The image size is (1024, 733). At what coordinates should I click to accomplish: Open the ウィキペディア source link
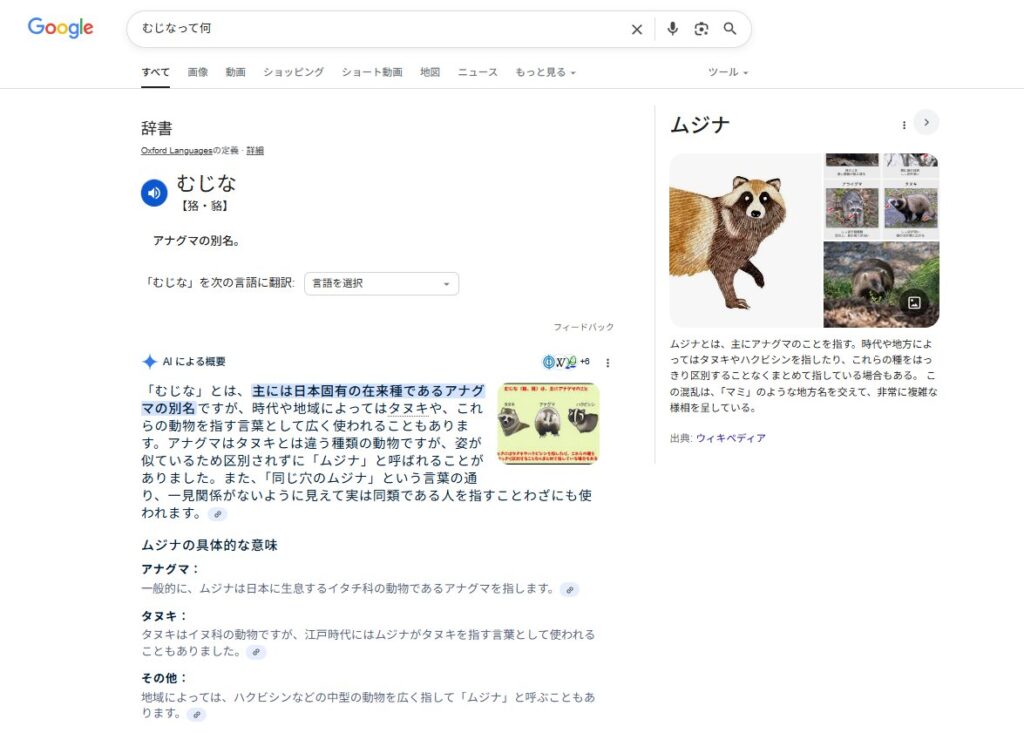(x=730, y=438)
